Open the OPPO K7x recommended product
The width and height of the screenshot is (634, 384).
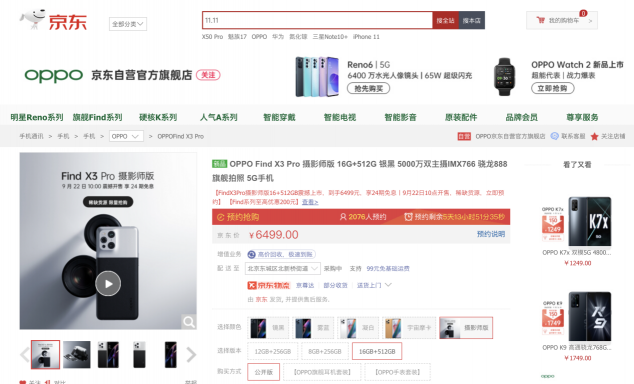577,231
